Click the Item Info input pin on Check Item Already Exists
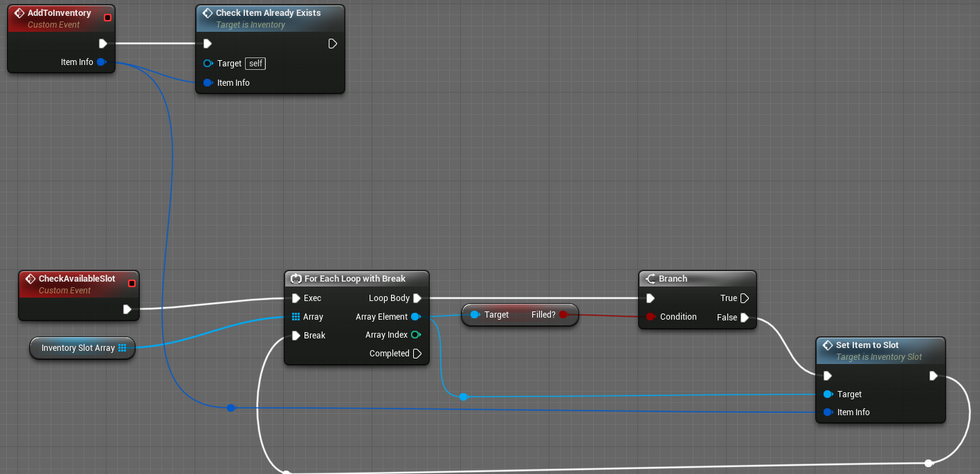Viewport: 980px width, 474px height. 208,83
